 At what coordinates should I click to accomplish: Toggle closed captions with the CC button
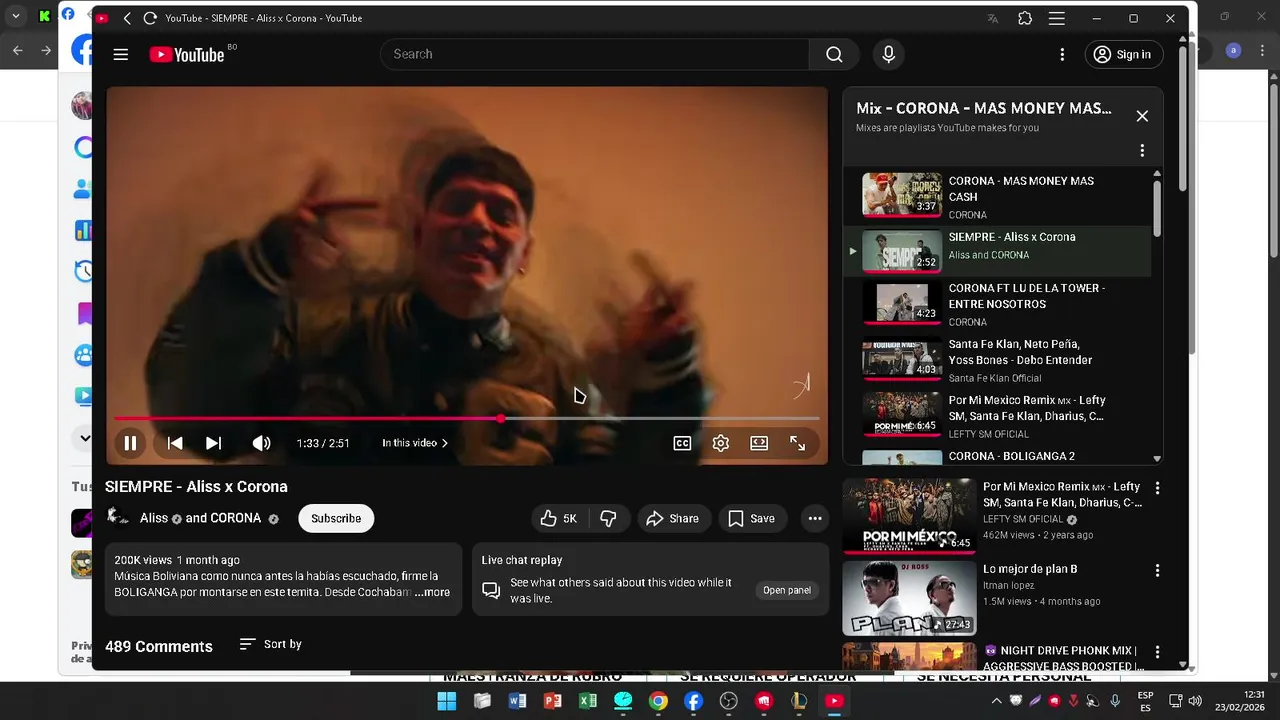(682, 443)
